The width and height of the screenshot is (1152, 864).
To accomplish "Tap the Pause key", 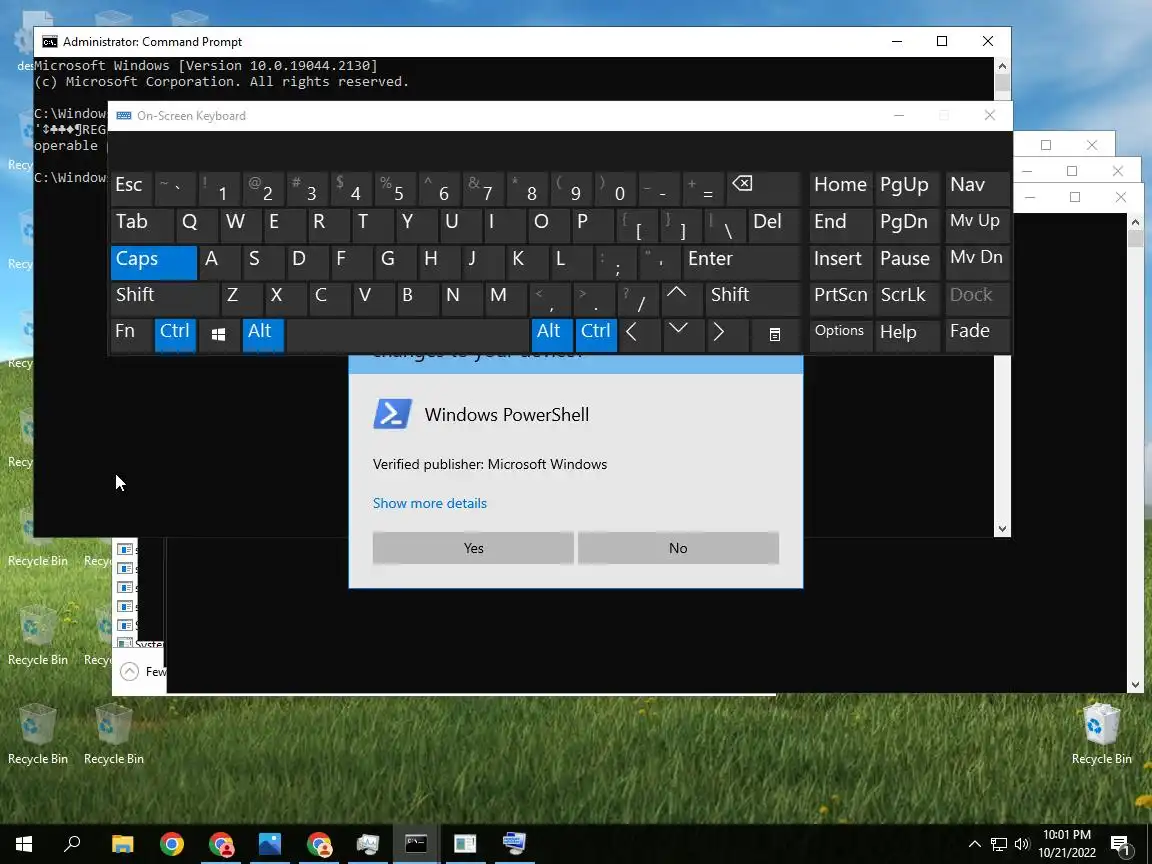I will click(907, 262).
